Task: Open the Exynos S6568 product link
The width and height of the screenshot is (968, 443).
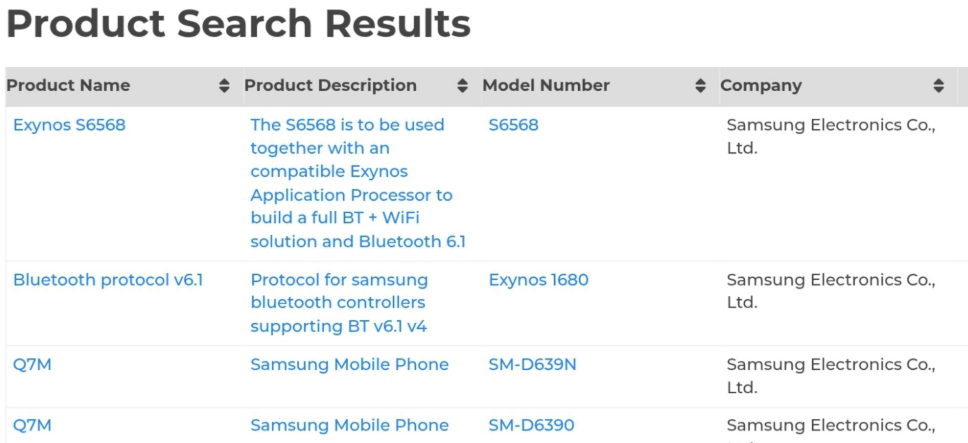Action: click(69, 125)
